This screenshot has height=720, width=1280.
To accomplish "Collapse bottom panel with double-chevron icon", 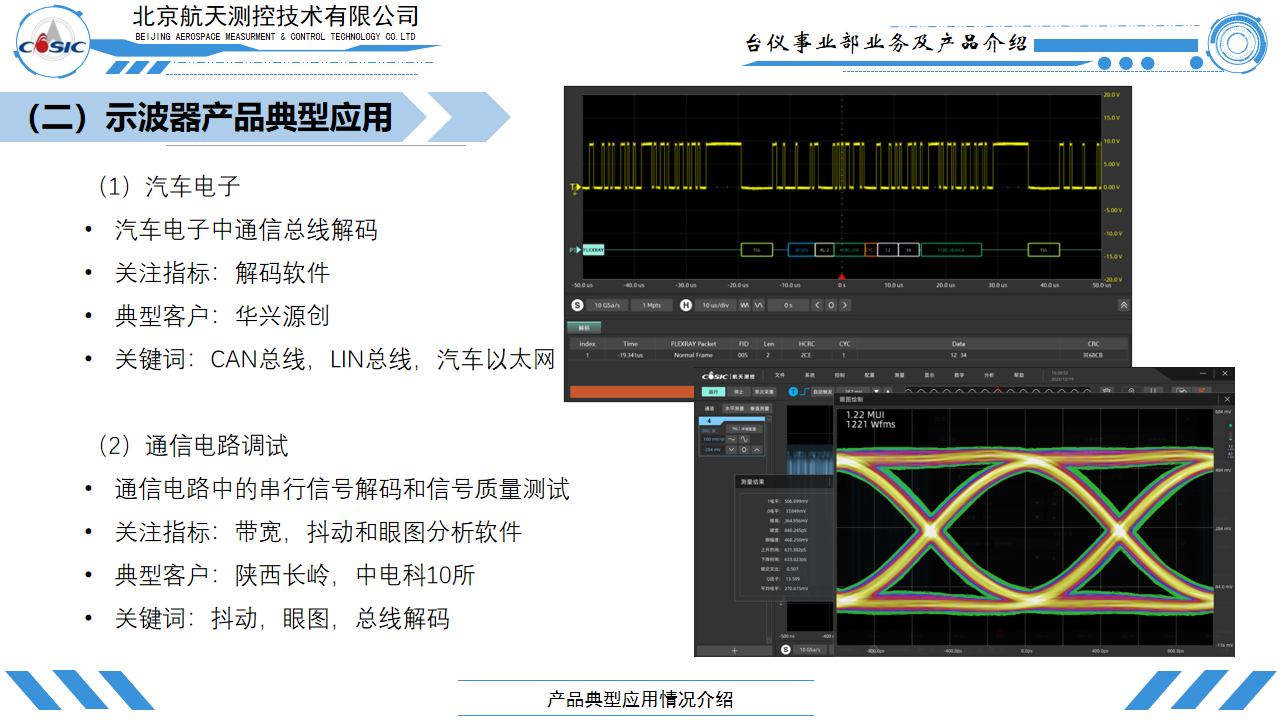I will (x=1123, y=305).
